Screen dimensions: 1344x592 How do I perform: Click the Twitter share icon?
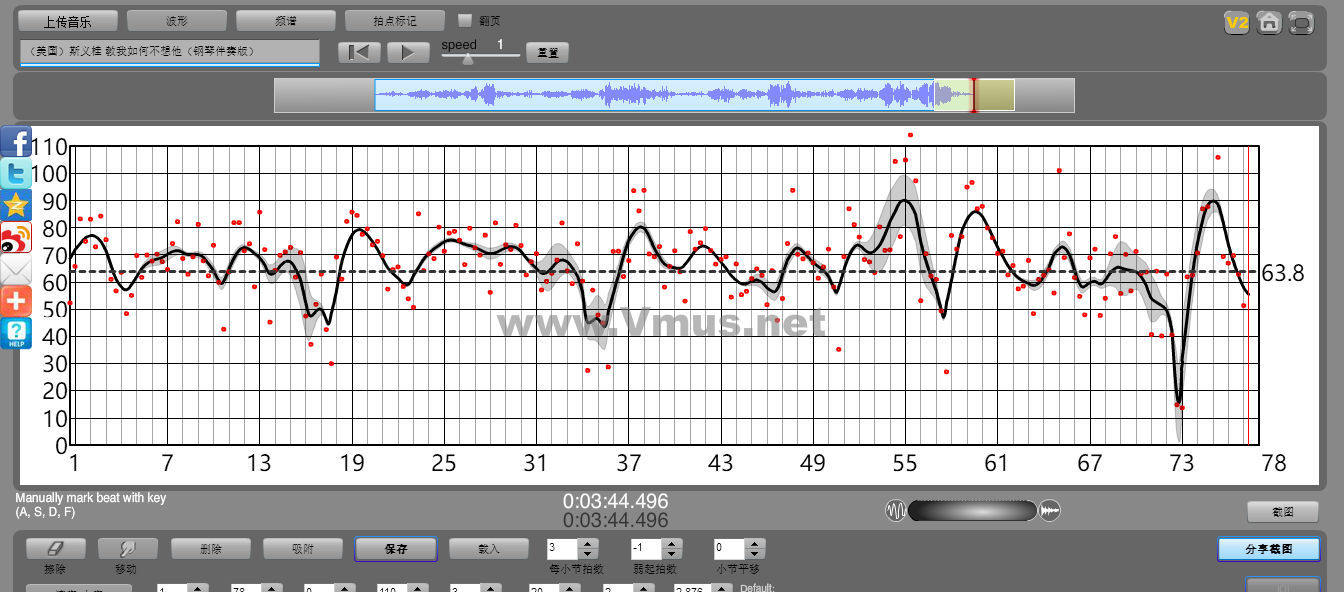pos(17,174)
